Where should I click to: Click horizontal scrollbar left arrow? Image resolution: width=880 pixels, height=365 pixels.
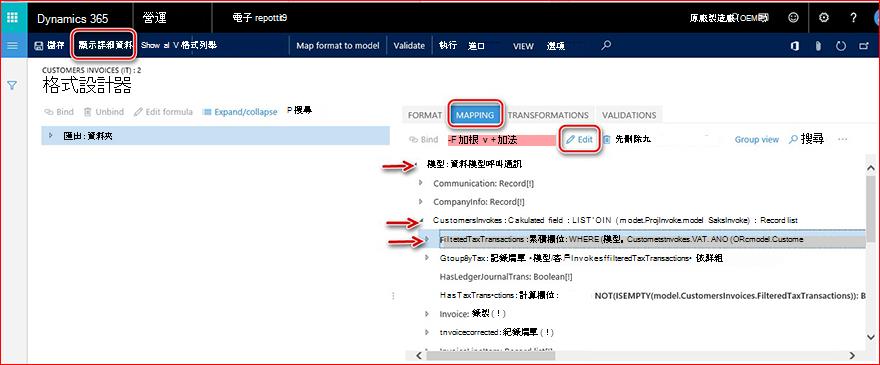[419, 355]
